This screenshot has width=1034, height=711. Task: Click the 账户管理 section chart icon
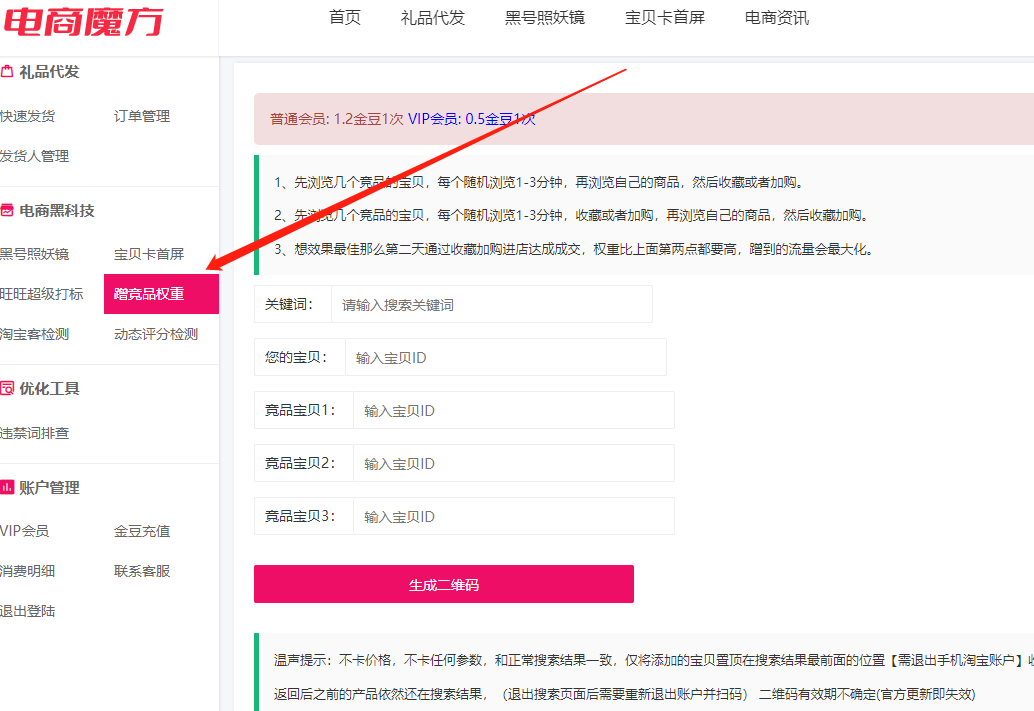point(7,487)
